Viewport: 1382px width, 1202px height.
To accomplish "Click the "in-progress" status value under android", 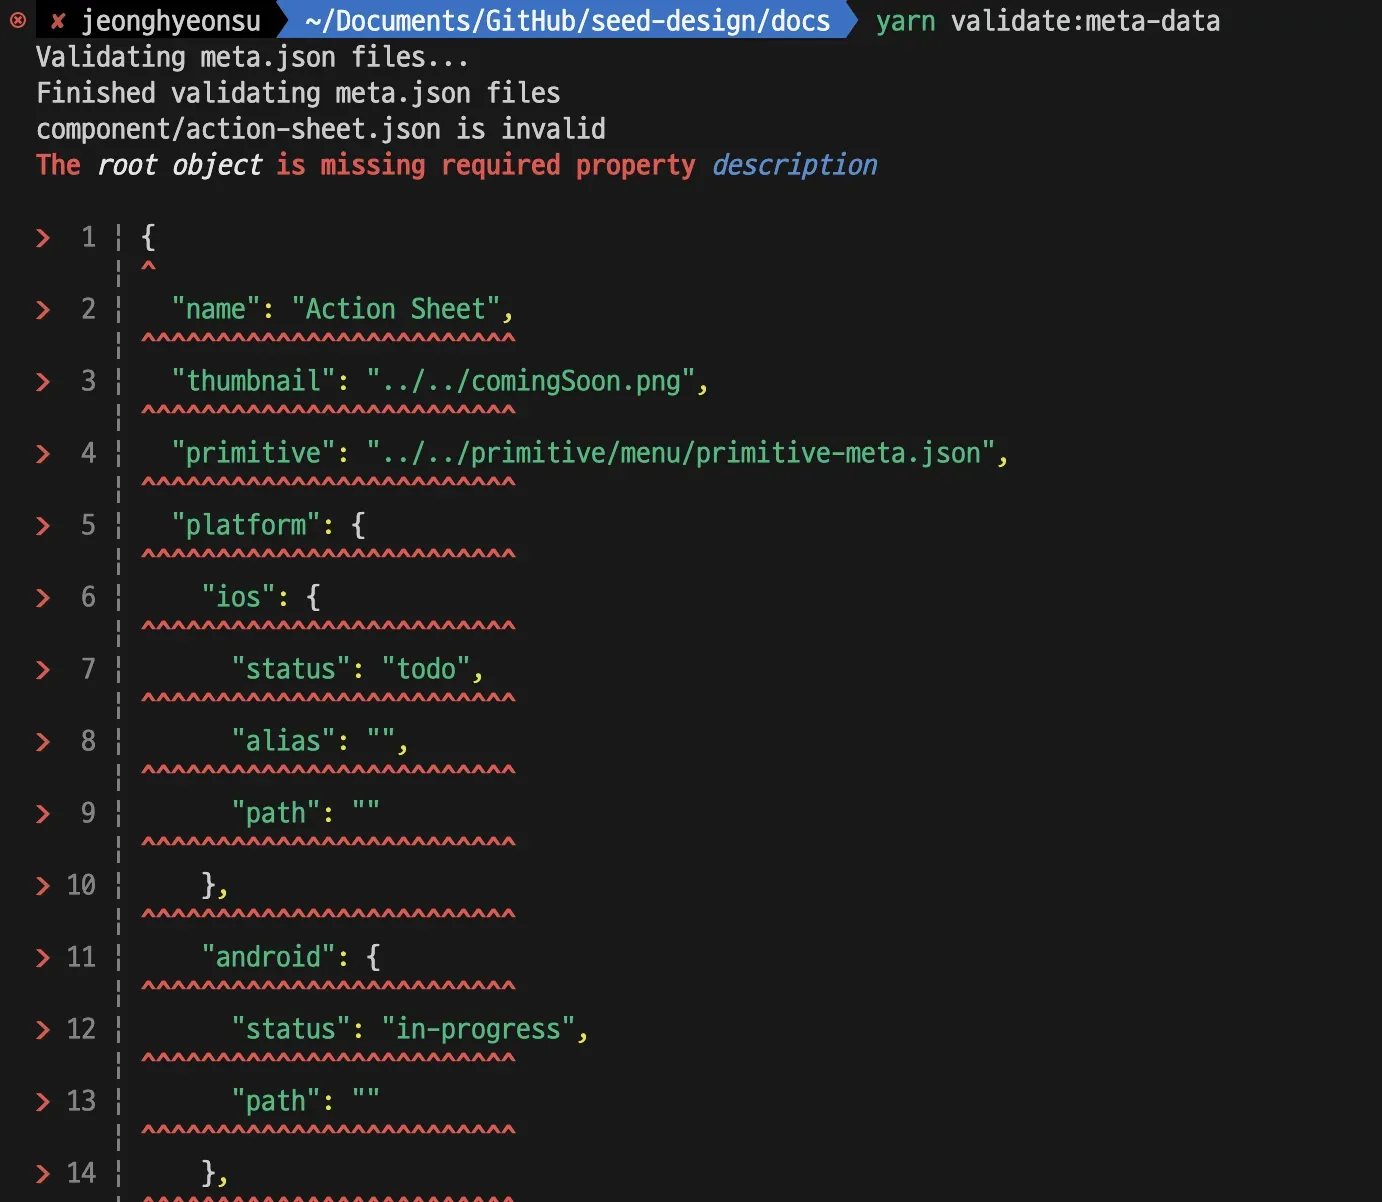I will [478, 1029].
